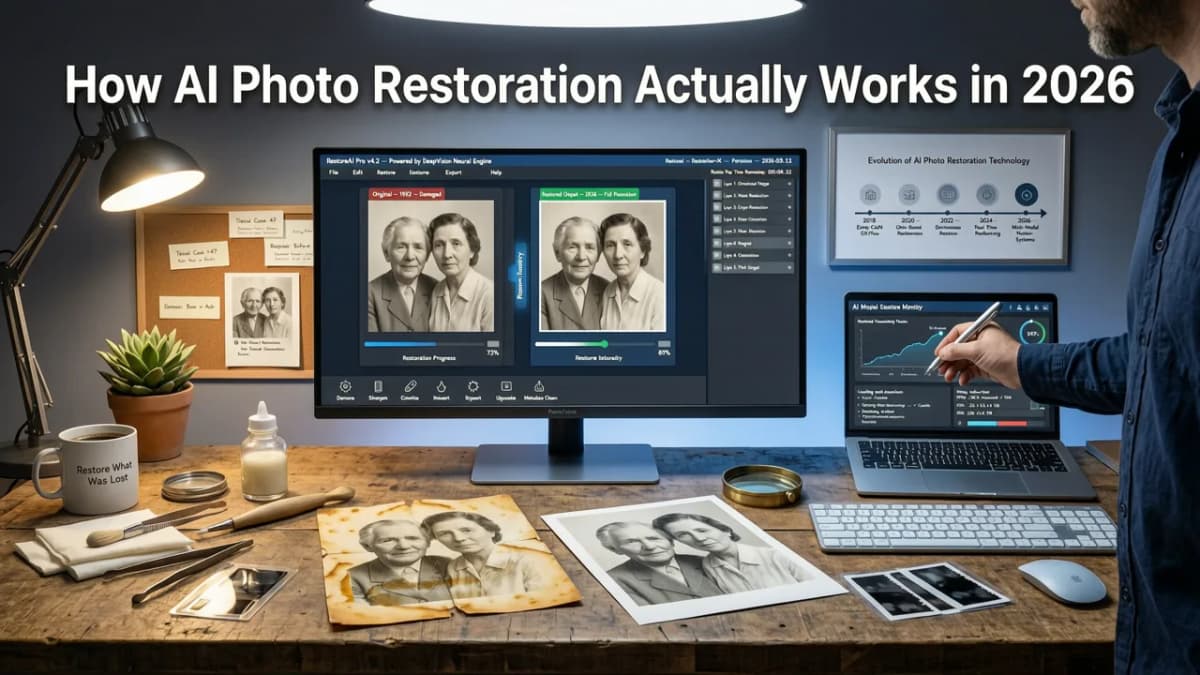
Task: Select the restored output photo preview
Action: (602, 266)
